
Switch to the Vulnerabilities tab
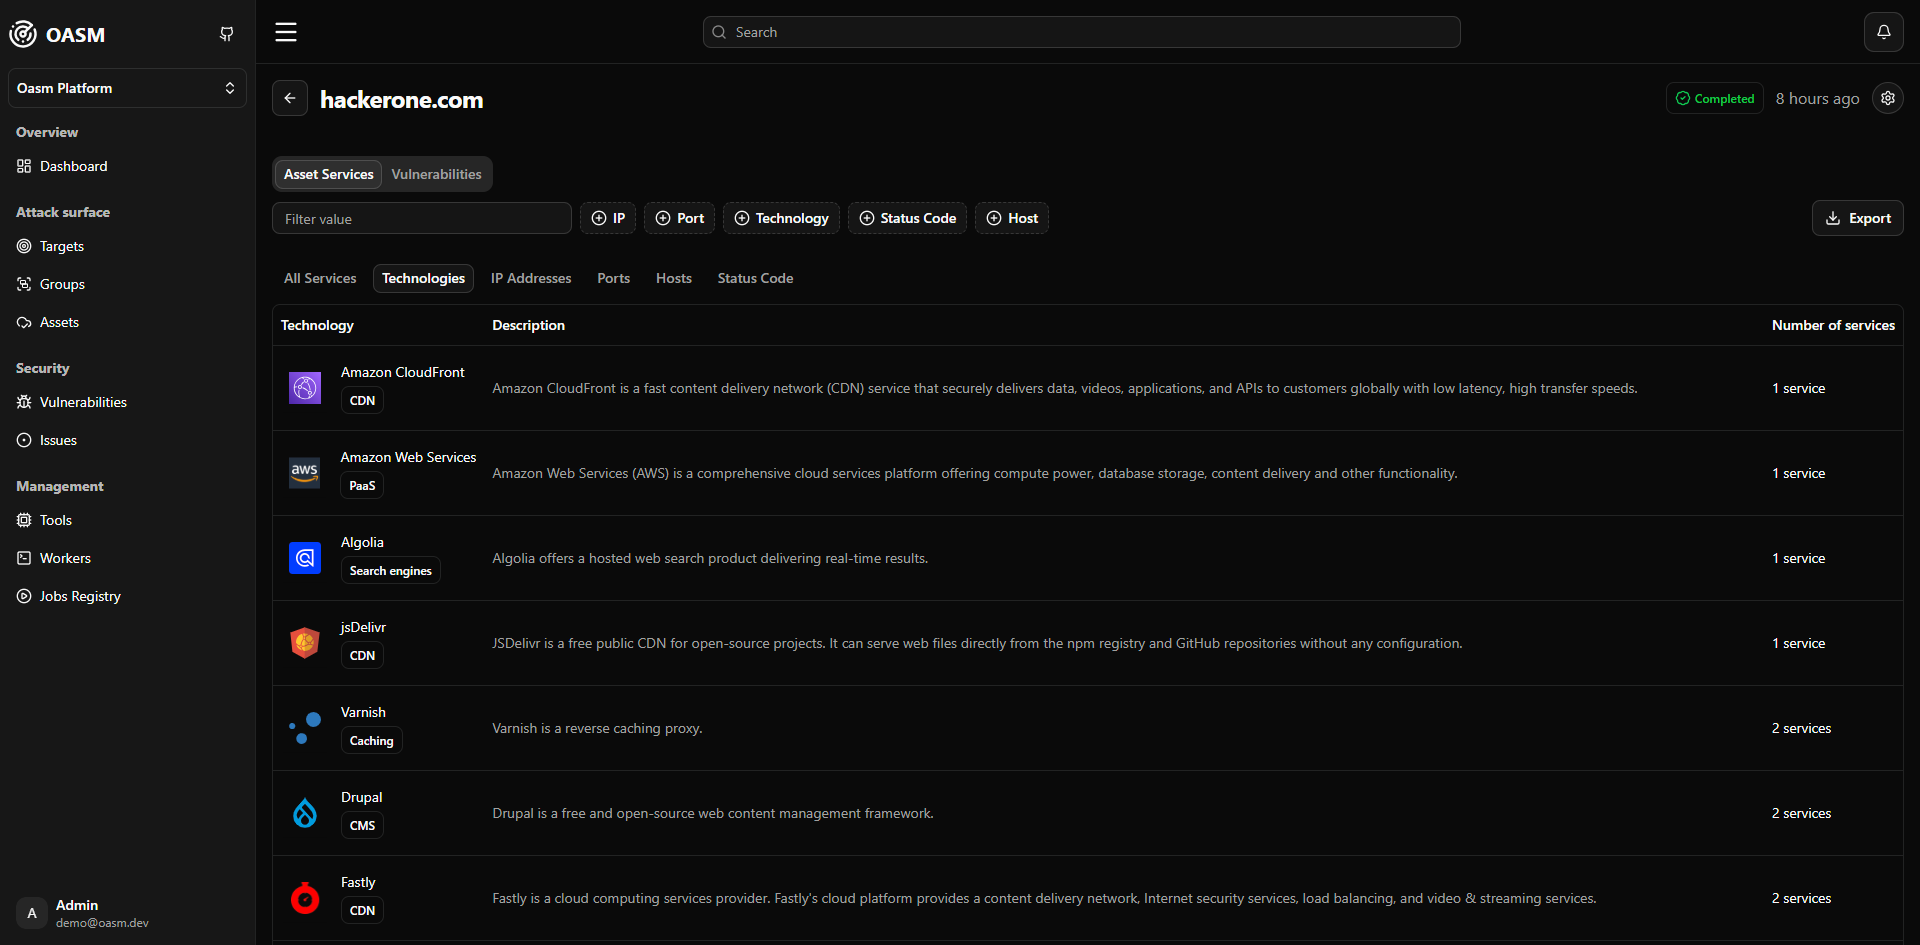[436, 174]
